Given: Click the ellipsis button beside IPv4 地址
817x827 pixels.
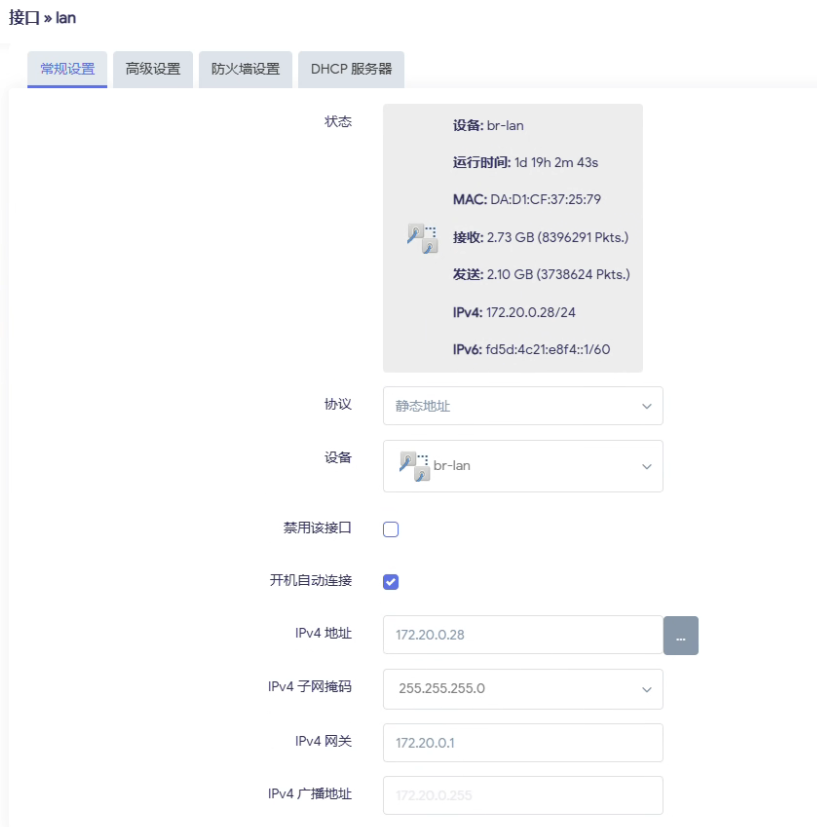Looking at the screenshot, I should coord(680,635).
